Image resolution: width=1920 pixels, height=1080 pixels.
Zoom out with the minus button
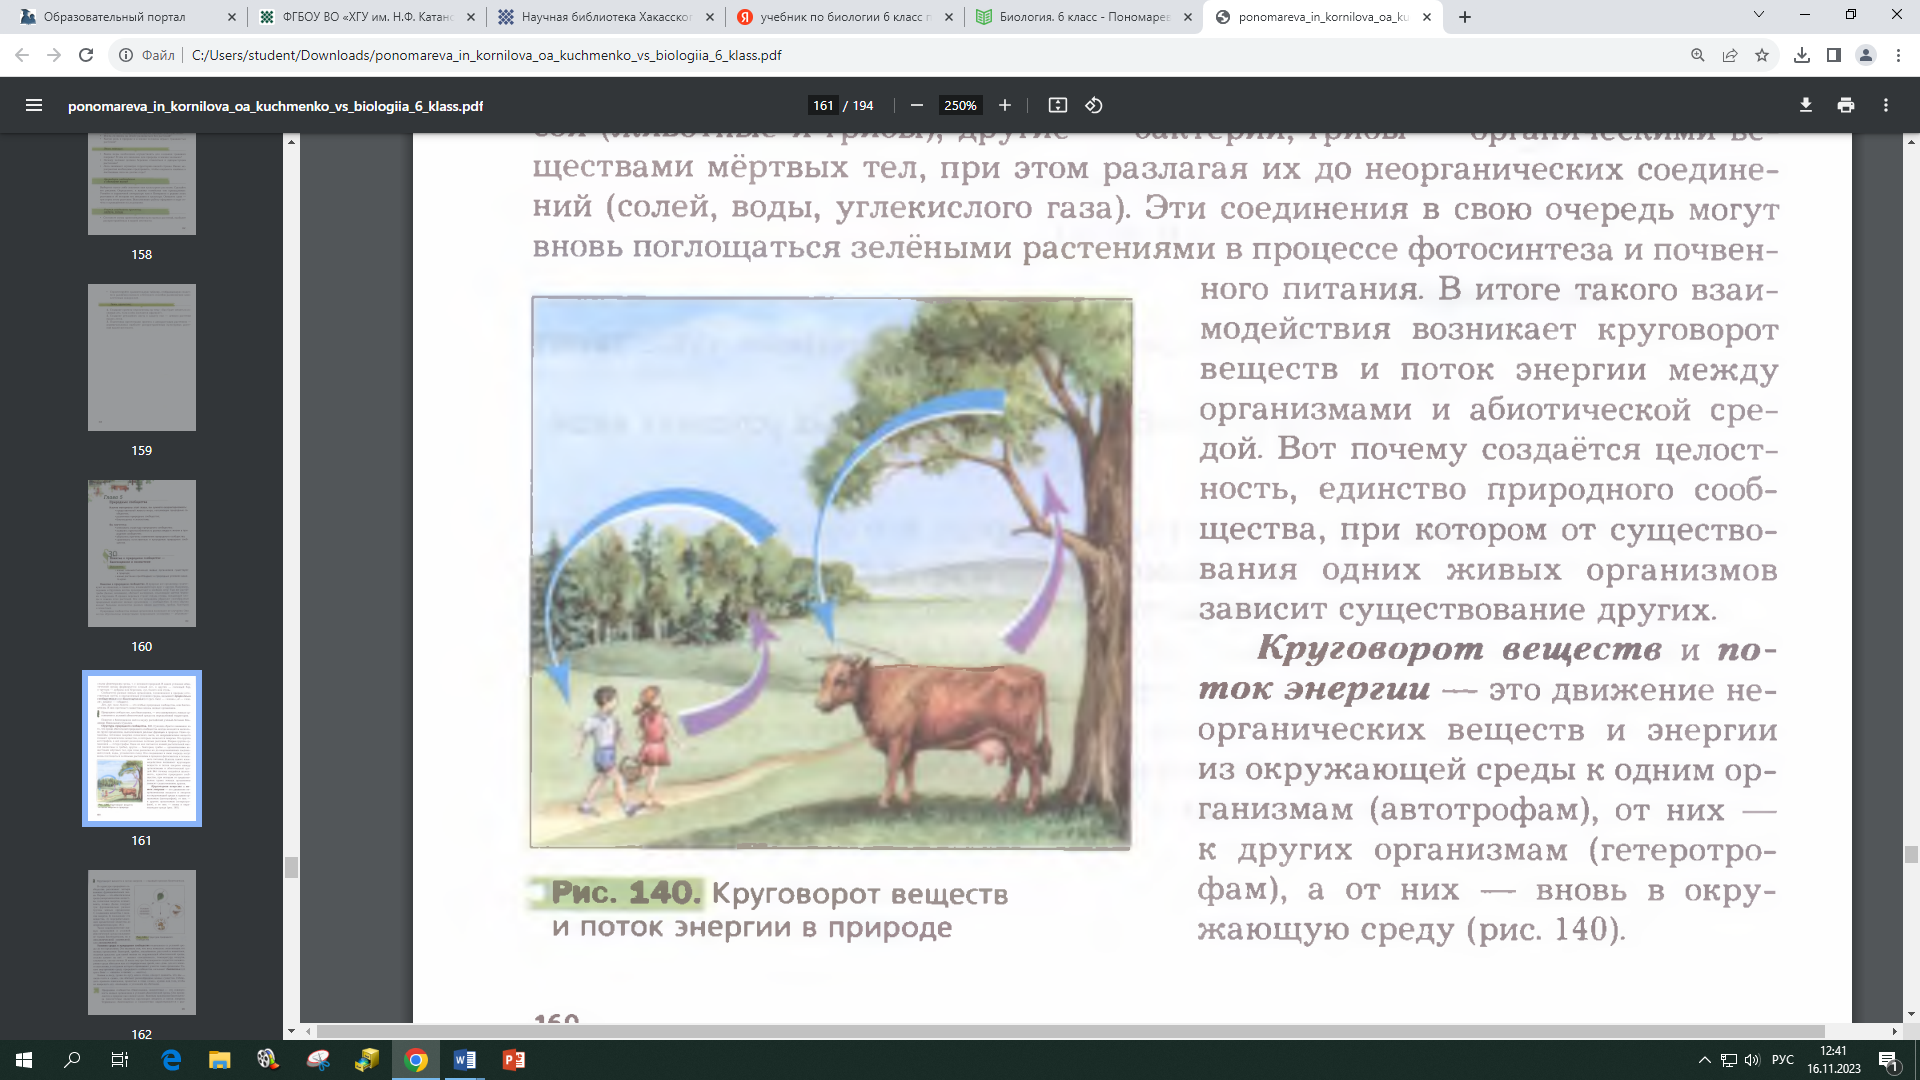coord(917,105)
